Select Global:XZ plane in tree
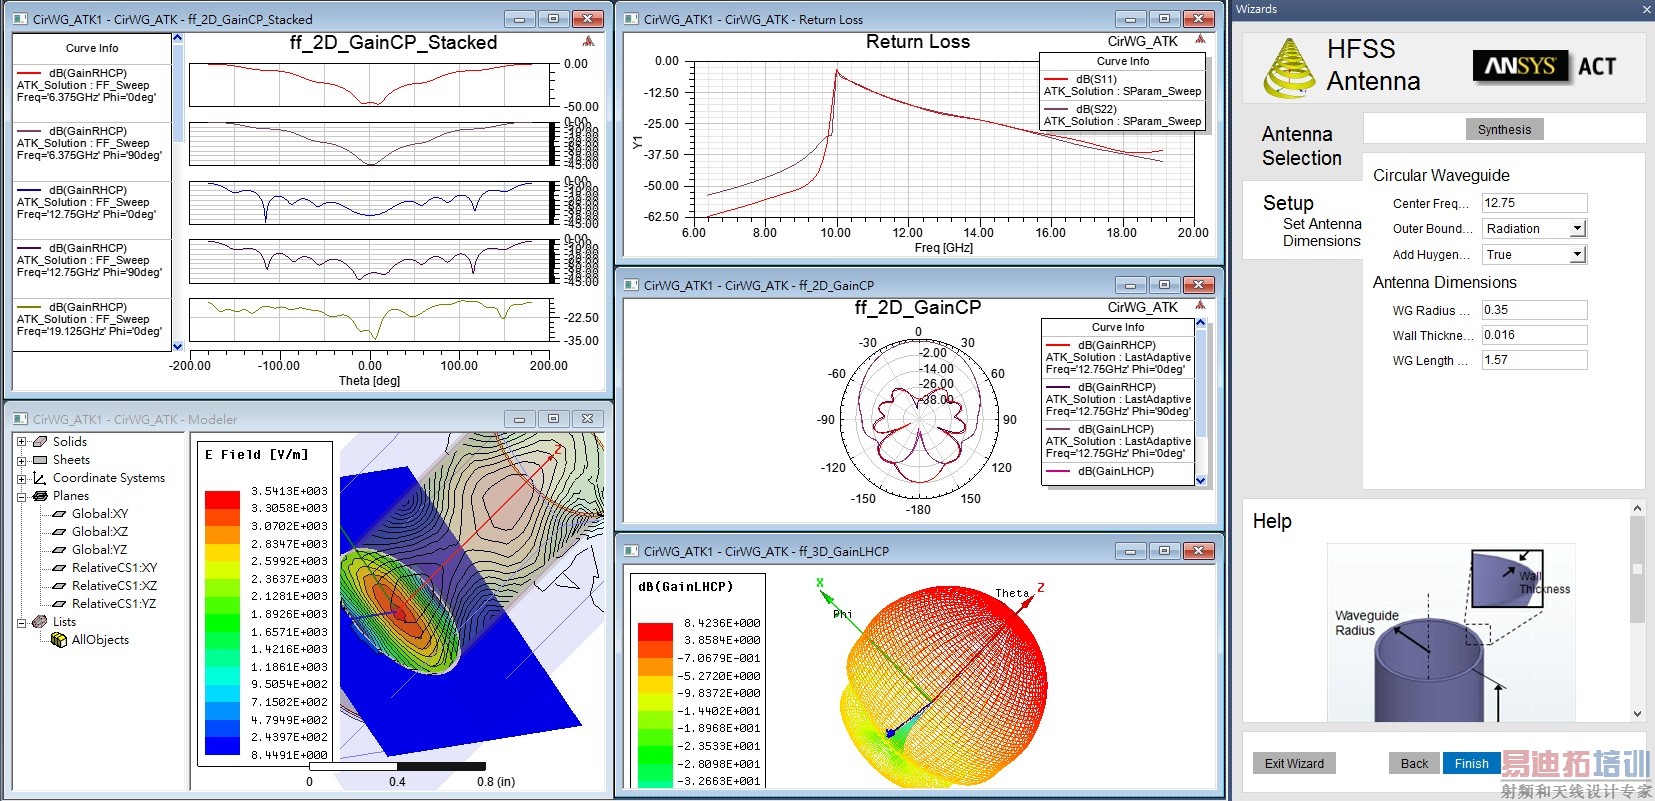Image resolution: width=1655 pixels, height=801 pixels. click(x=100, y=532)
